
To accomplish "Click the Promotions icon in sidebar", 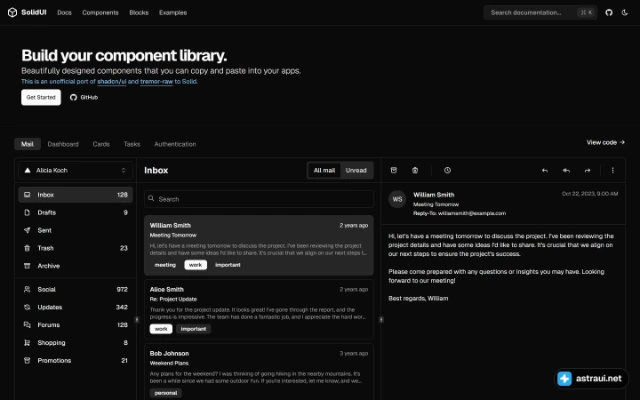I will pyautogui.click(x=27, y=360).
